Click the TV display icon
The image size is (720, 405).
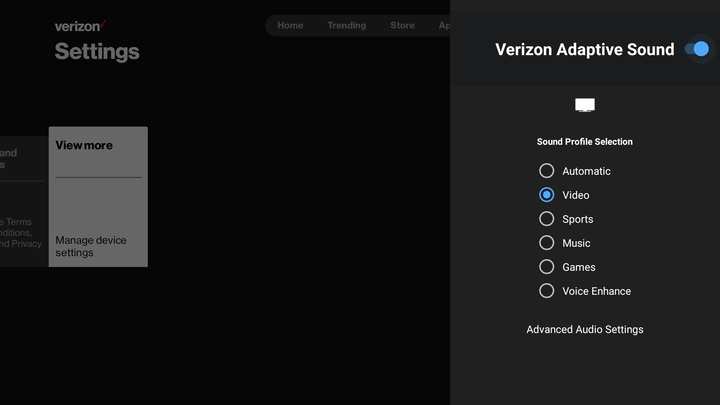tap(585, 105)
